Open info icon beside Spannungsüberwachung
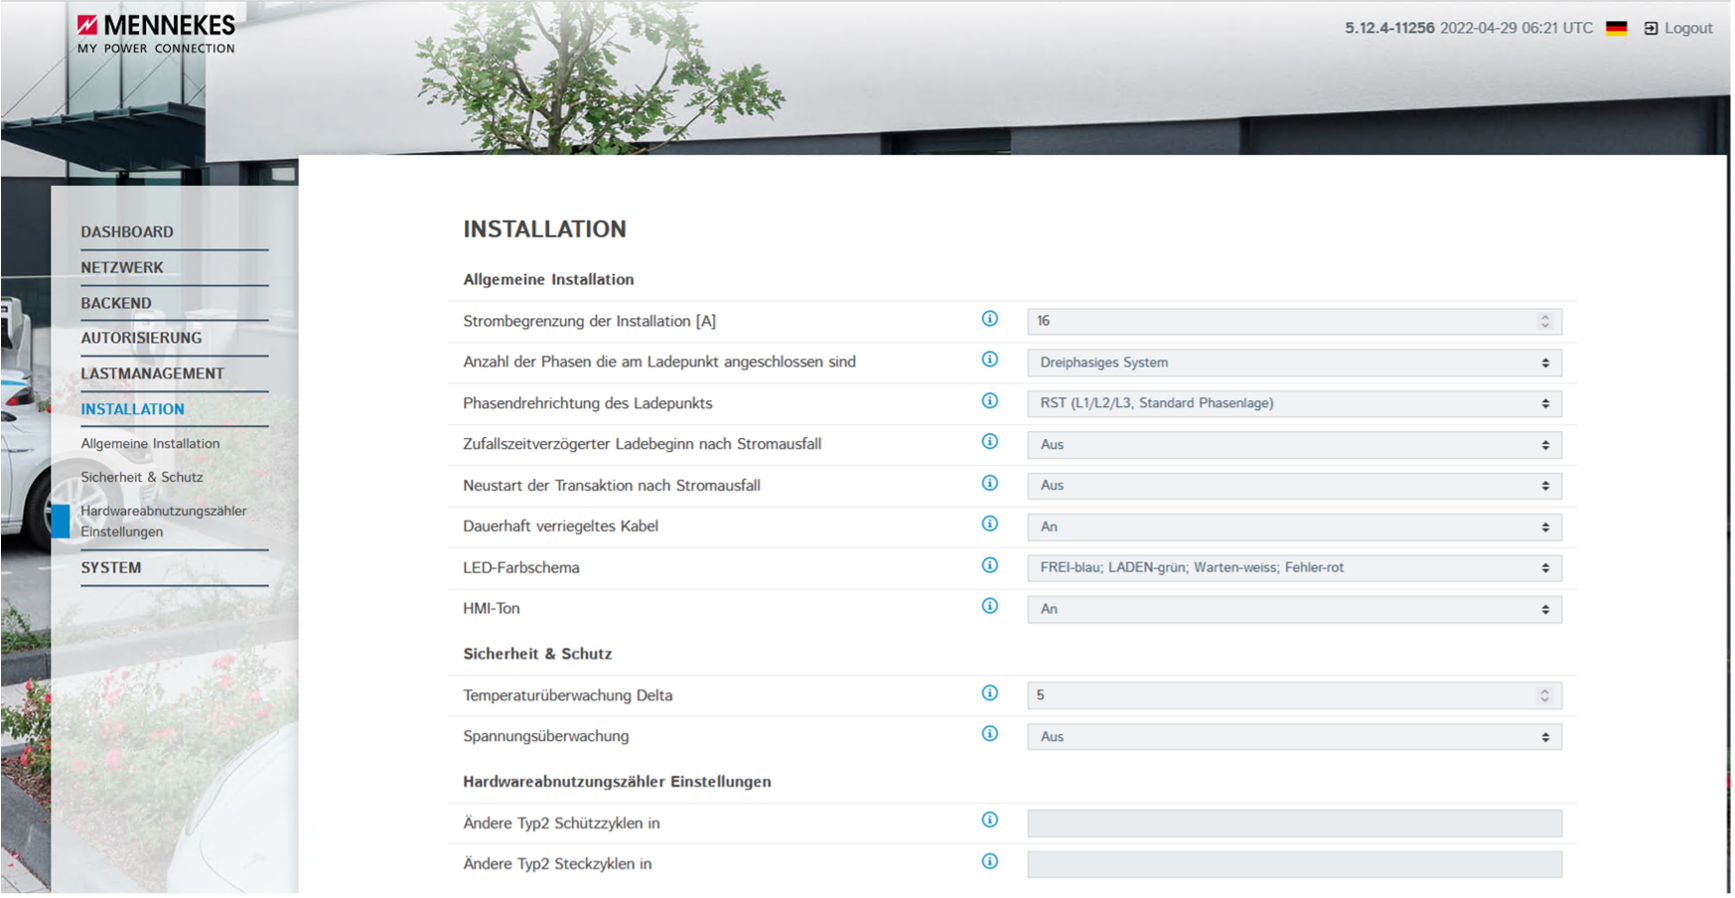This screenshot has width=1735, height=898. (989, 734)
